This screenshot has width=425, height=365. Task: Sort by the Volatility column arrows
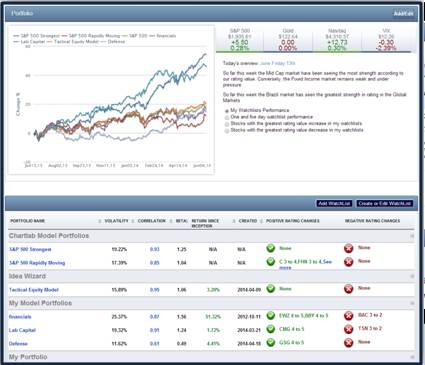pyautogui.click(x=133, y=221)
